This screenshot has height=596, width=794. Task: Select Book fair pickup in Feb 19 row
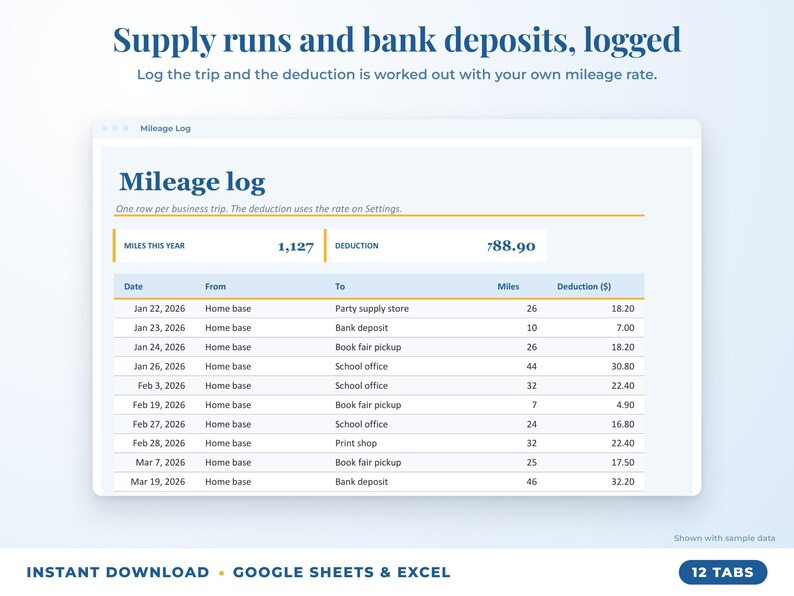(368, 405)
